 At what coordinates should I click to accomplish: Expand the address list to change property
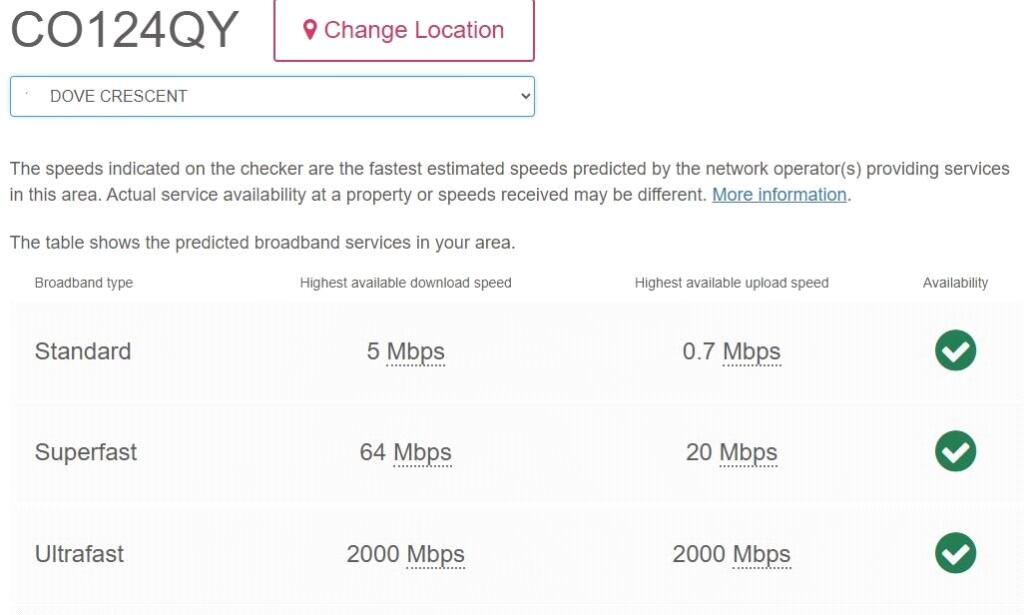point(272,96)
